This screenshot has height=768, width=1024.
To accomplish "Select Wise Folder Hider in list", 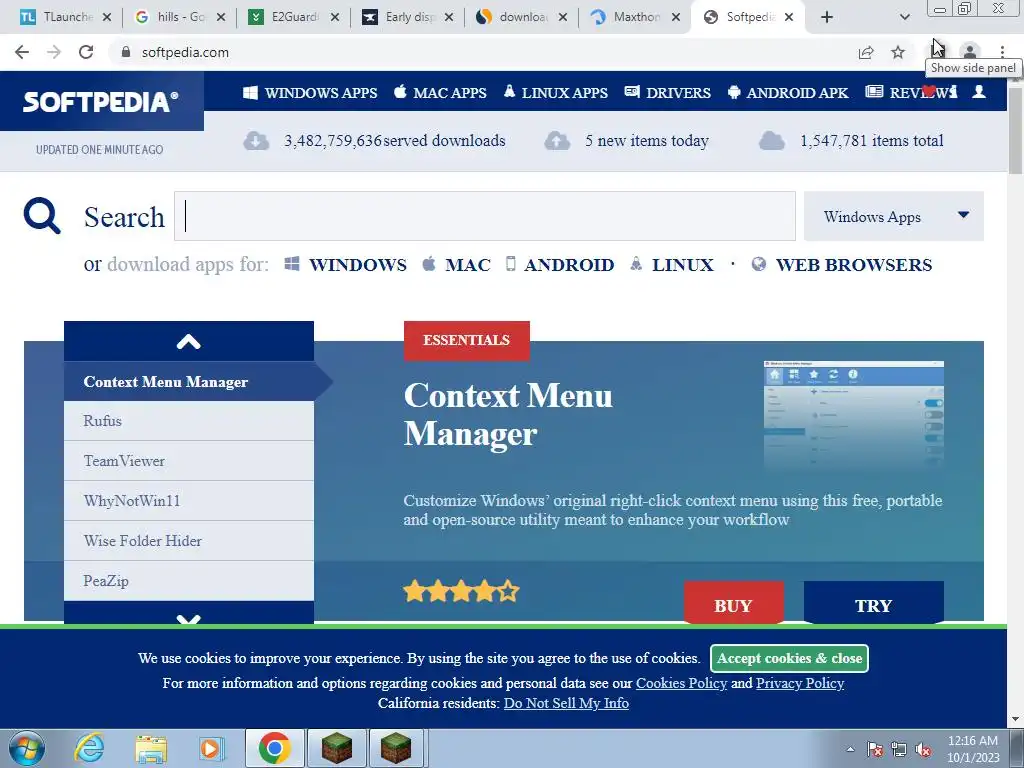I will [x=189, y=541].
